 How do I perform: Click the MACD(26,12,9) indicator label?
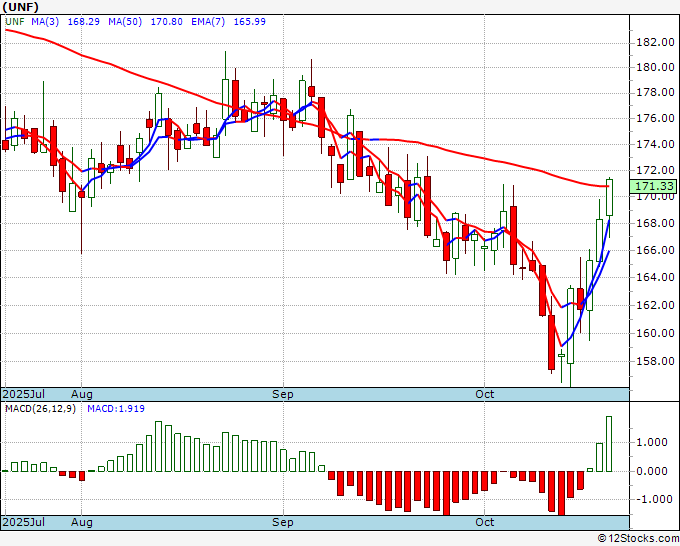[x=40, y=409]
